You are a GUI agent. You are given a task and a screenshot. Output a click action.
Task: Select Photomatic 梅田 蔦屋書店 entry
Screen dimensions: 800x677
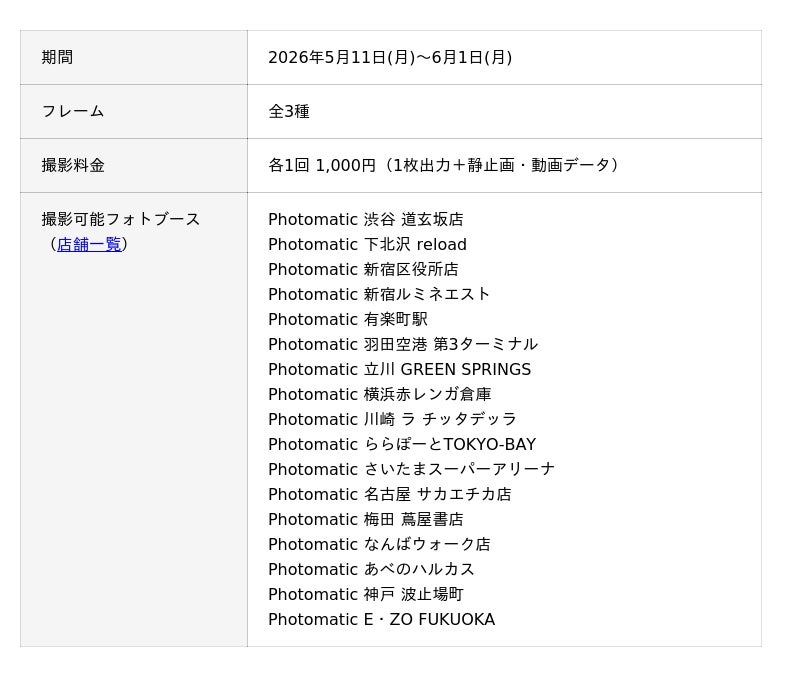(x=366, y=519)
